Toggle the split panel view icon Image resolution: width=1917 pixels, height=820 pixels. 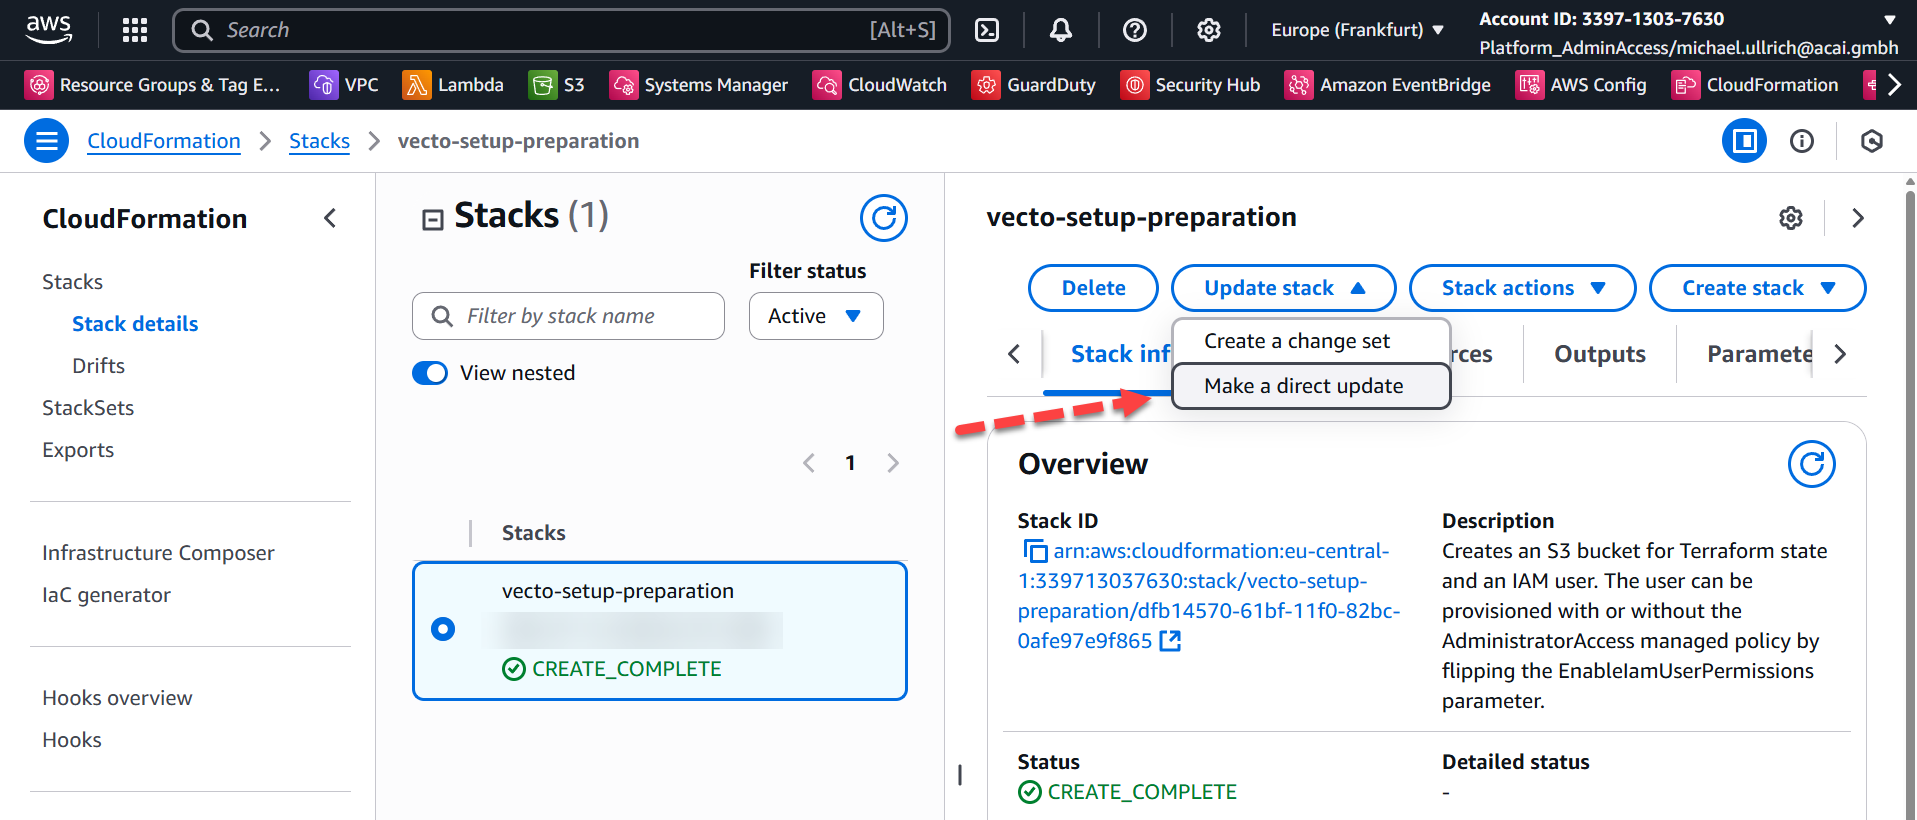pyautogui.click(x=1744, y=141)
